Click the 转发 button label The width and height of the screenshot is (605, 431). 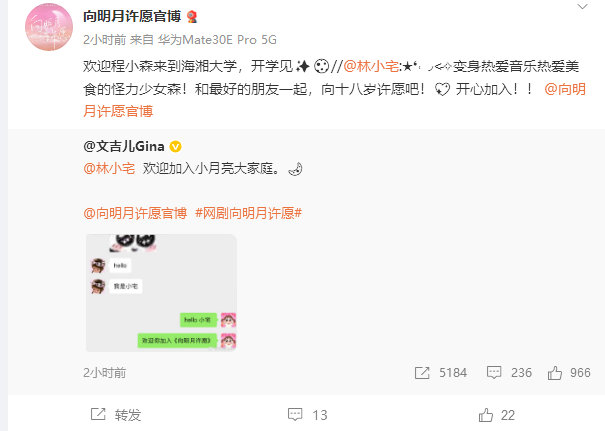pyautogui.click(x=128, y=415)
